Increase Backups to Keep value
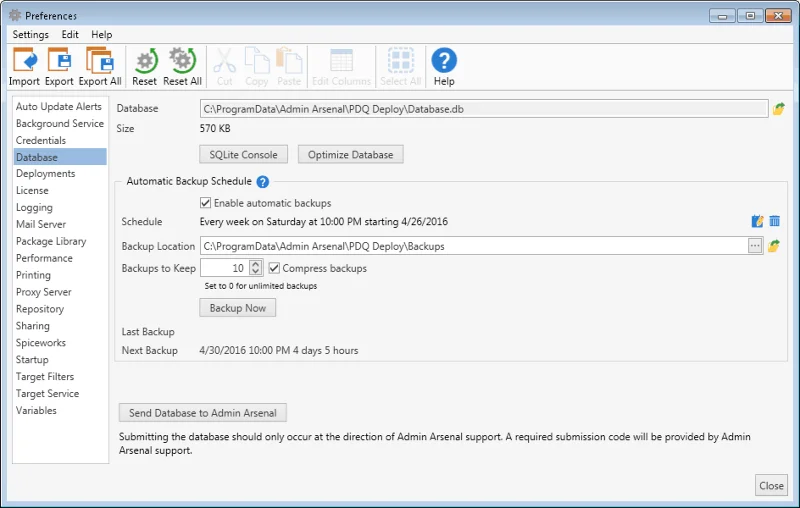This screenshot has height=508, width=800. click(x=256, y=264)
